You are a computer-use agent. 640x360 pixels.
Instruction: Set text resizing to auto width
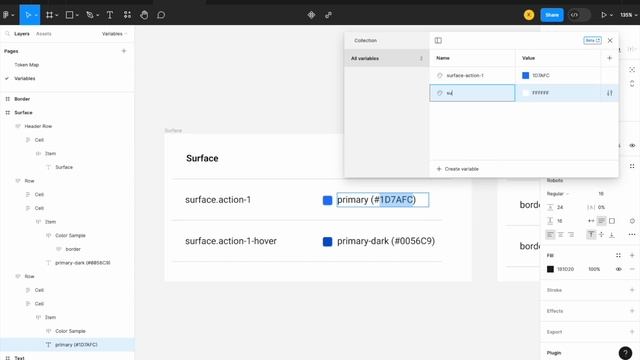click(x=591, y=221)
